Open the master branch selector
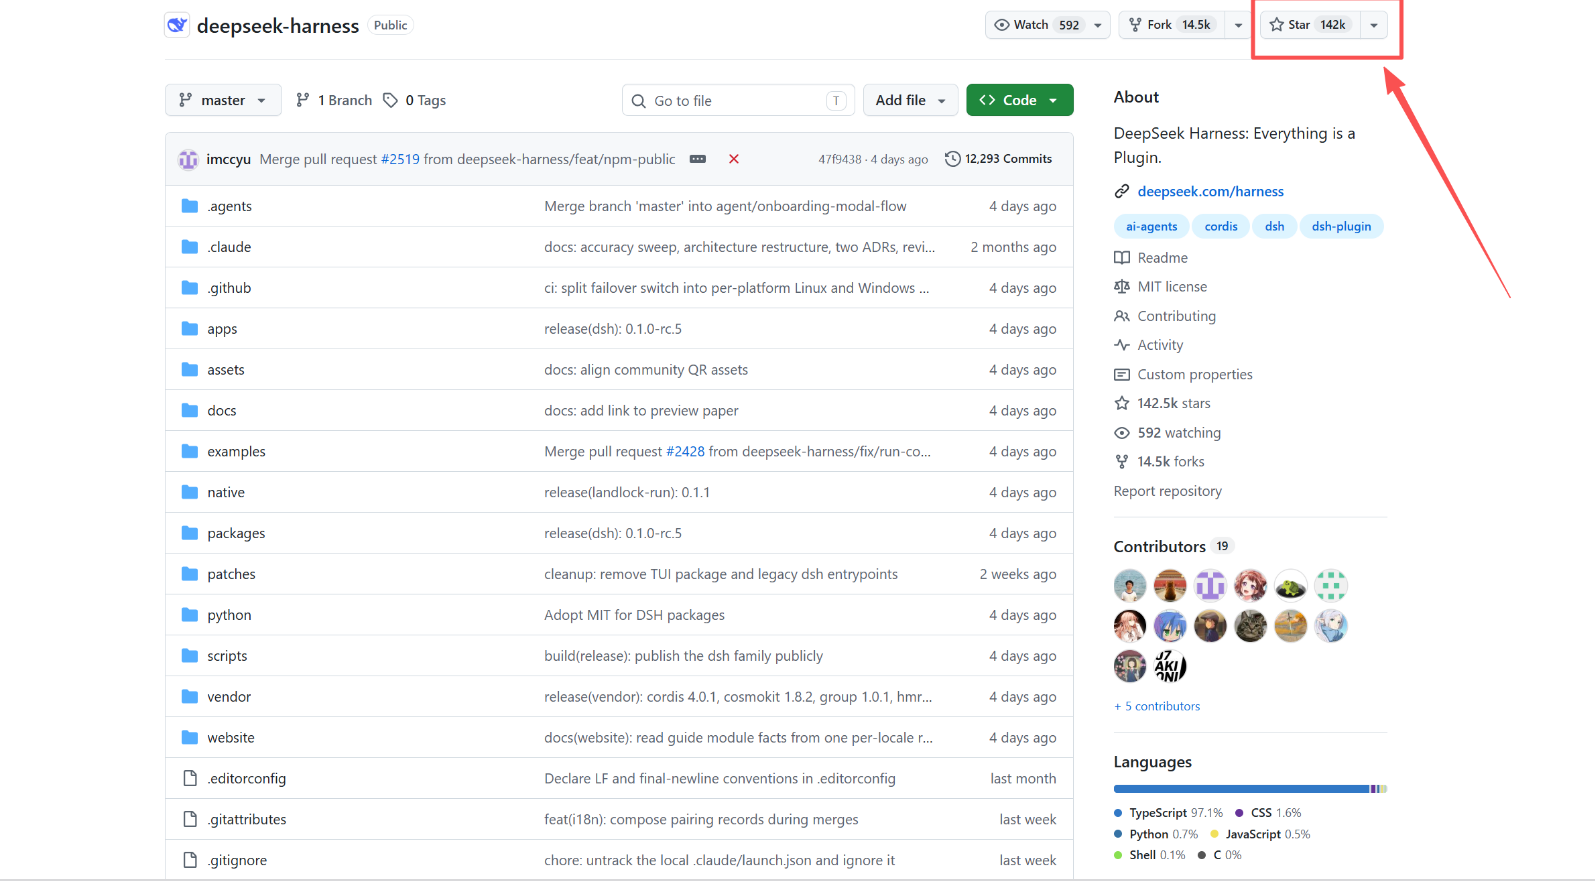1595x881 pixels. click(223, 100)
